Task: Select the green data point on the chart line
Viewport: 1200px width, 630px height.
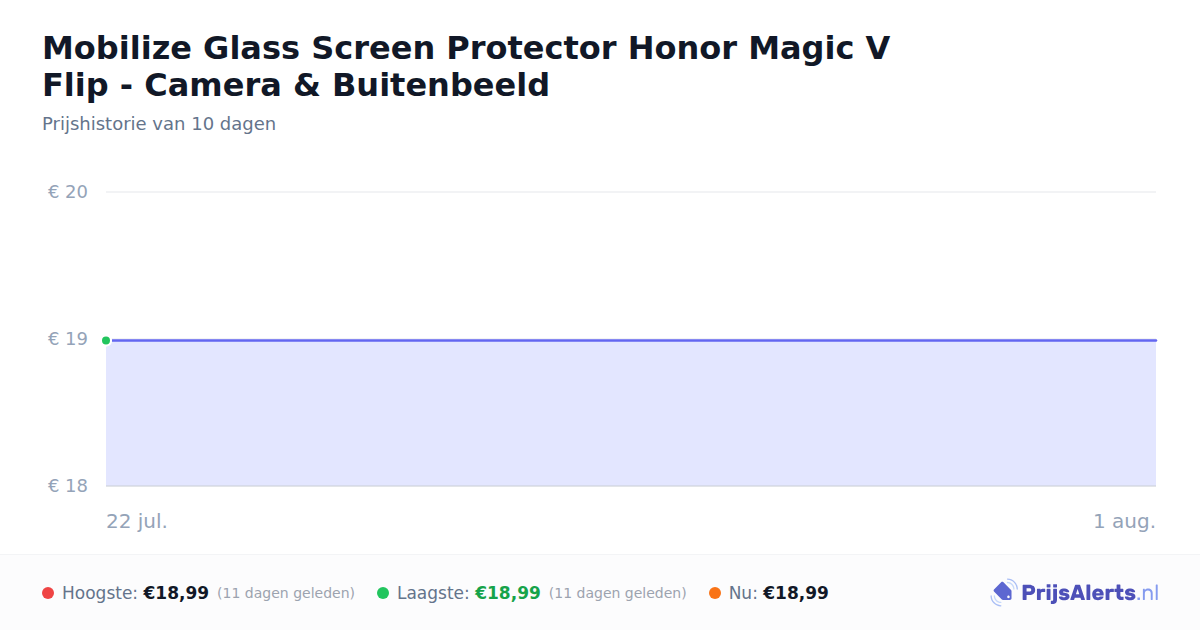Action: pos(106,340)
